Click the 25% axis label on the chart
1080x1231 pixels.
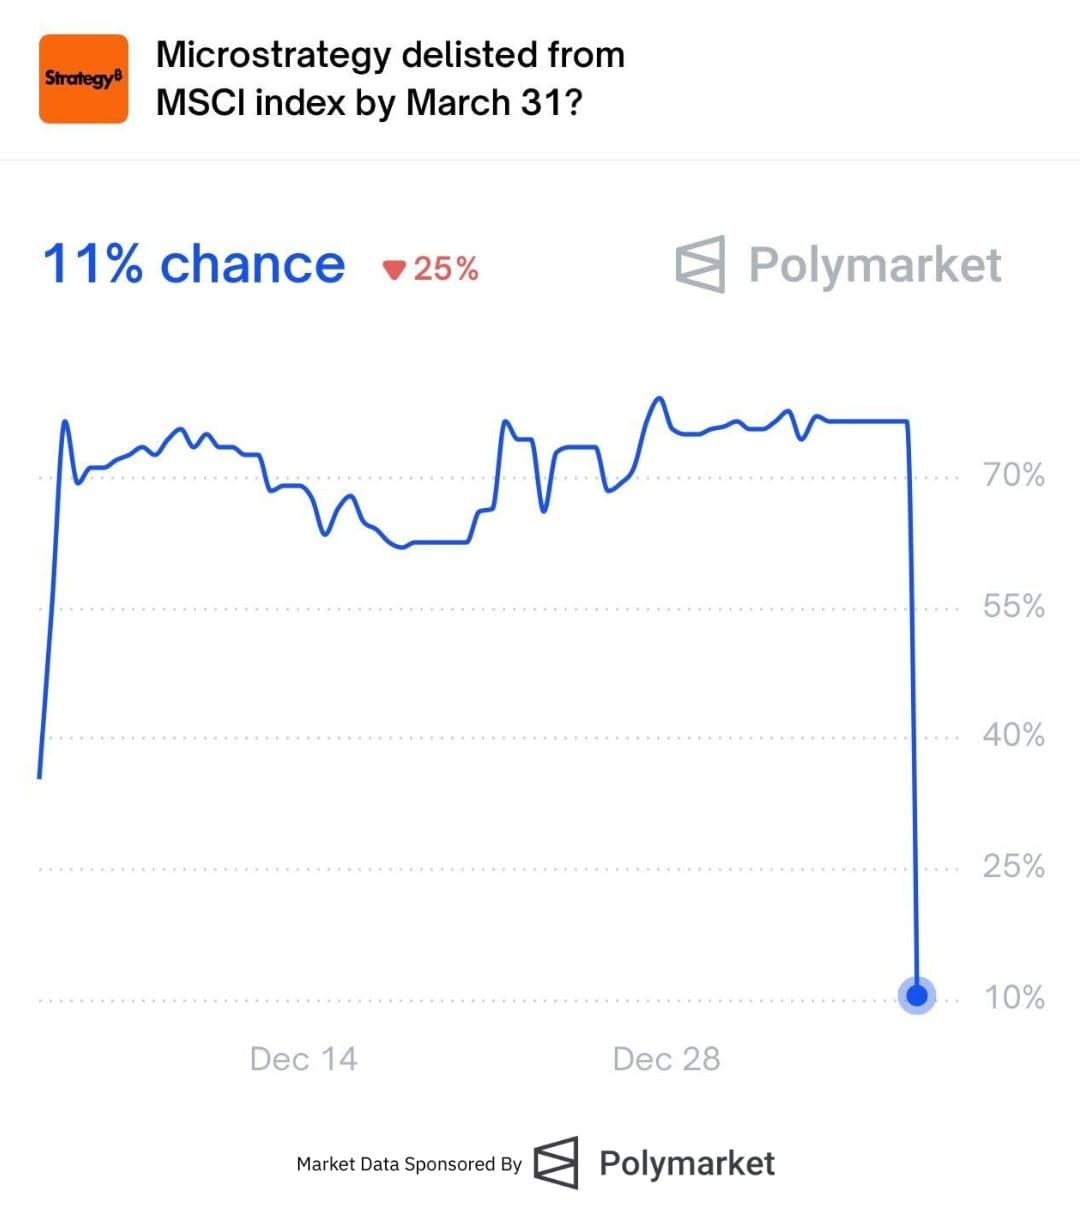tap(1013, 865)
